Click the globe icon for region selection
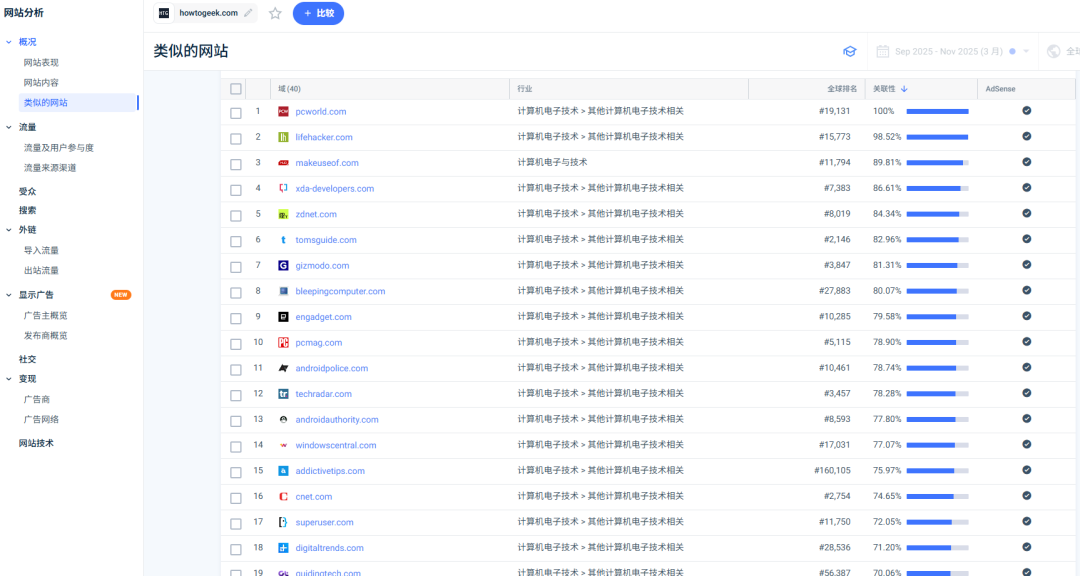This screenshot has height=576, width=1080. 1053,52
